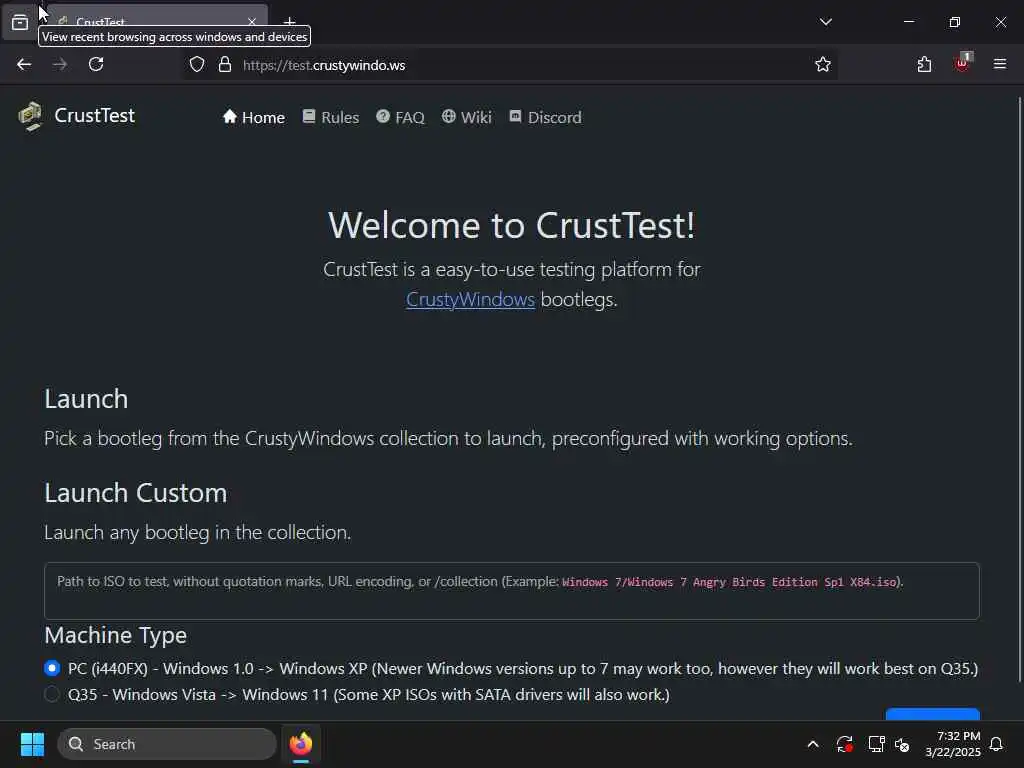Open the notifications bell icon

[x=997, y=744]
